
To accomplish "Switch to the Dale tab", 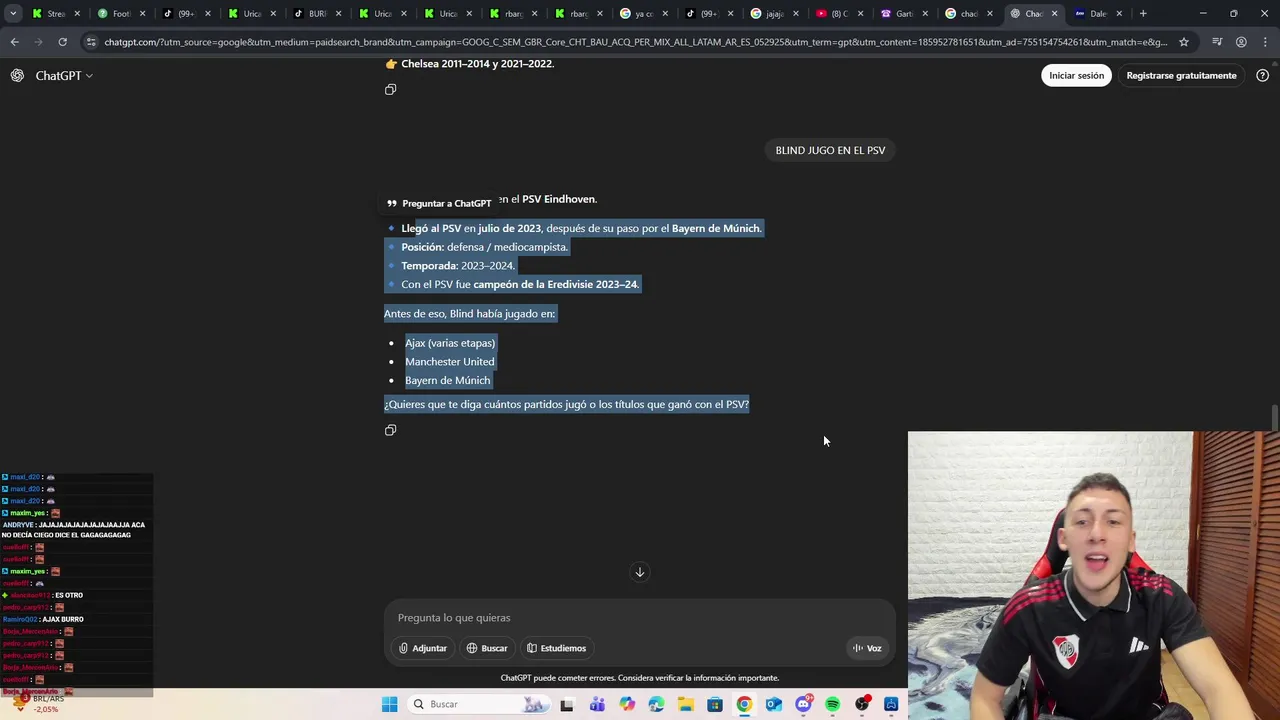I will pyautogui.click(x=1097, y=13).
